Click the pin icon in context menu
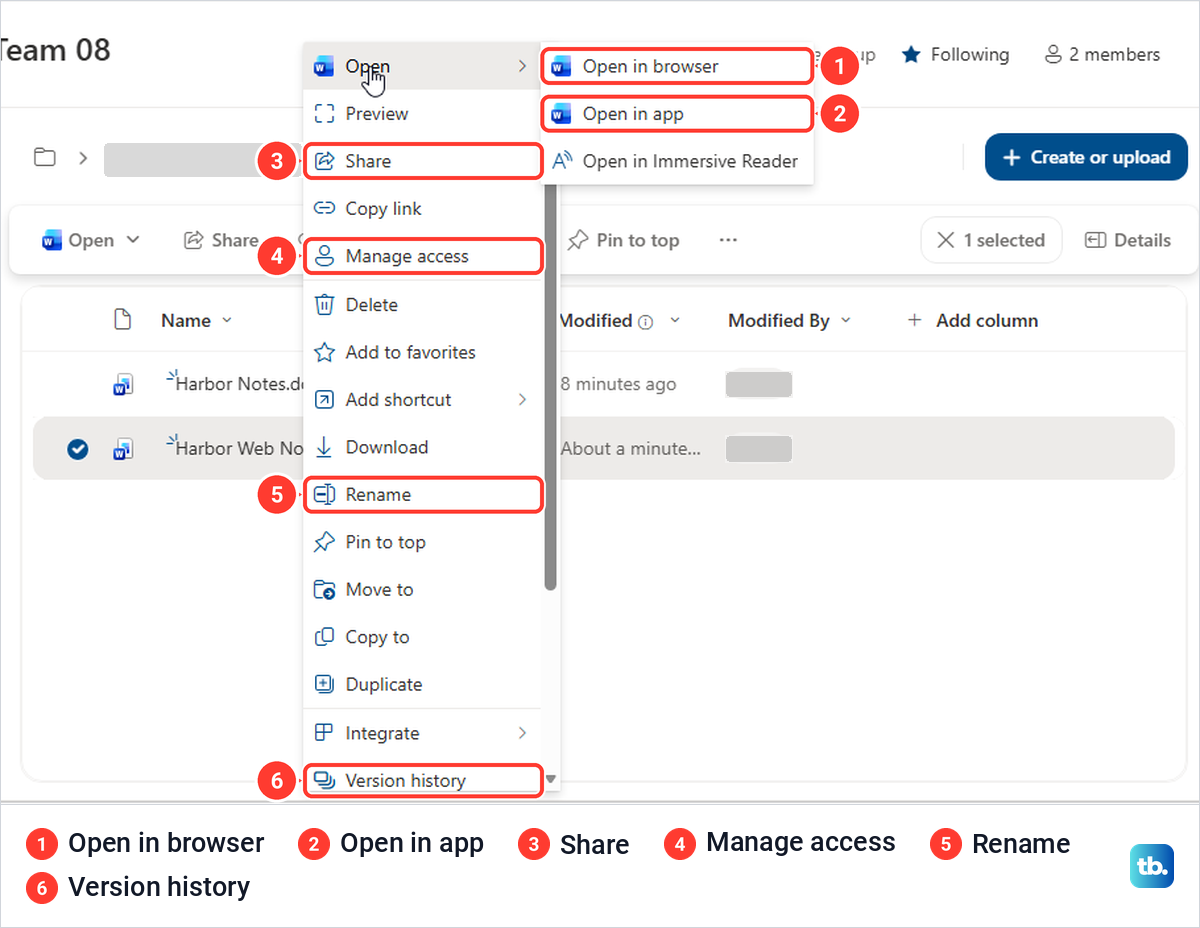 (x=324, y=542)
